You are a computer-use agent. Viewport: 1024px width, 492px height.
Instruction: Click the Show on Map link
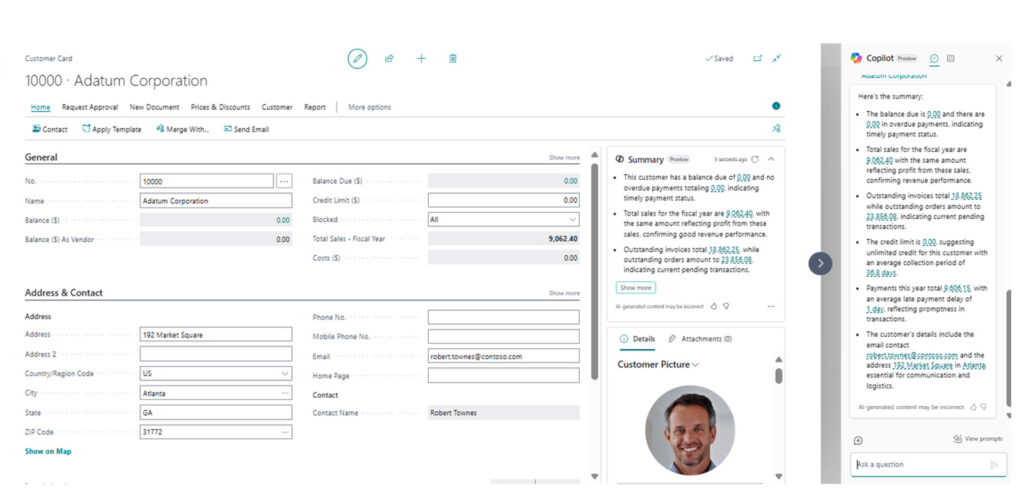(48, 451)
